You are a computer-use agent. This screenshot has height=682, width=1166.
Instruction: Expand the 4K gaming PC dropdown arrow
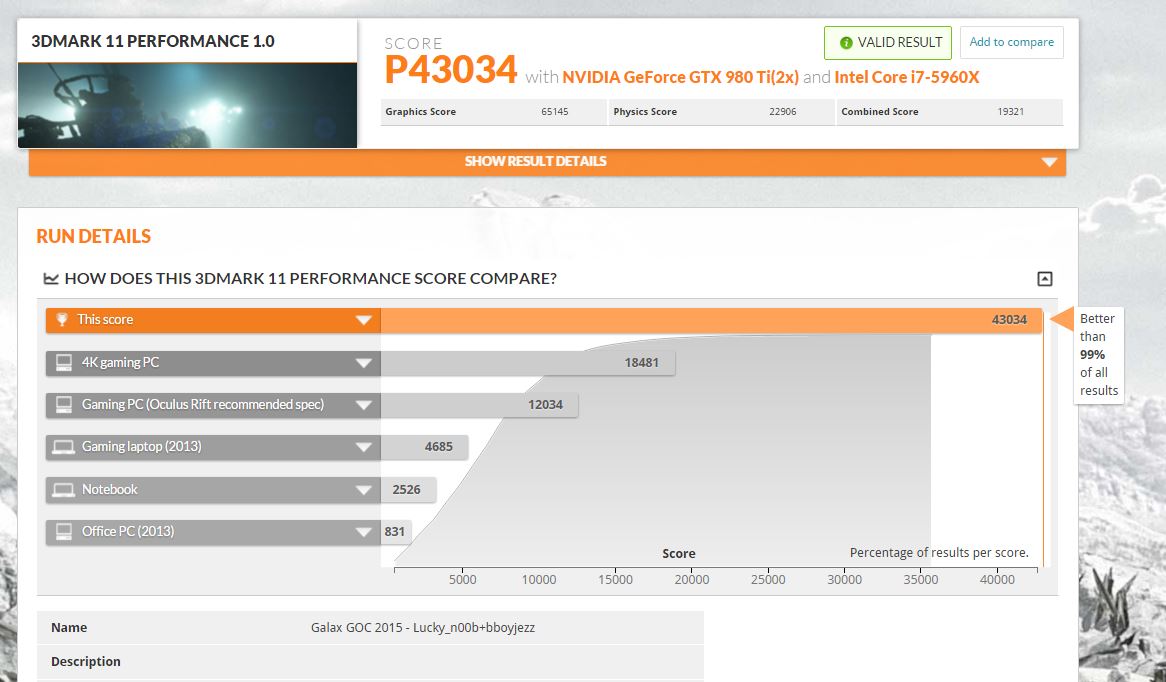point(364,363)
